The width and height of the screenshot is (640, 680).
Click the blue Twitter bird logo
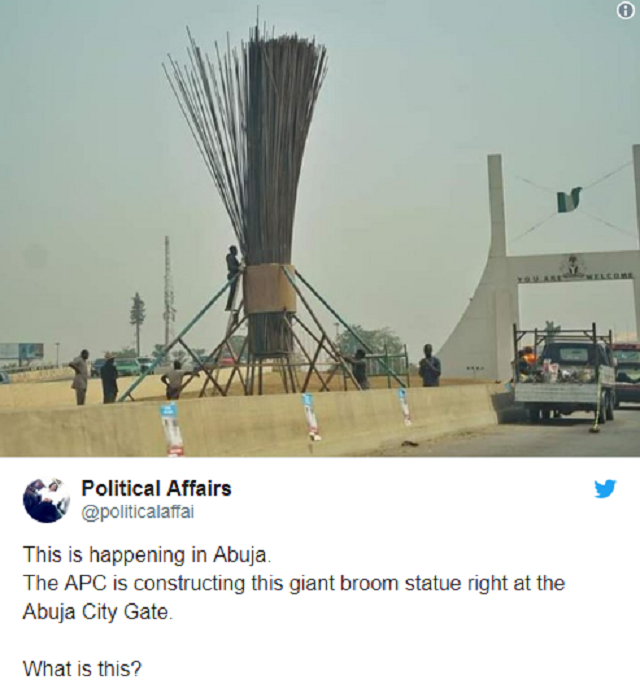click(605, 489)
